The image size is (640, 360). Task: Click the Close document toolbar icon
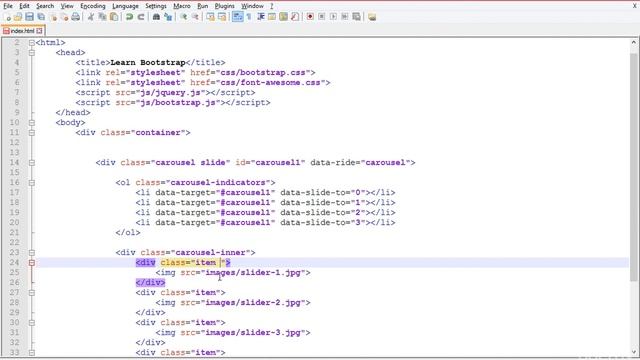click(53, 17)
